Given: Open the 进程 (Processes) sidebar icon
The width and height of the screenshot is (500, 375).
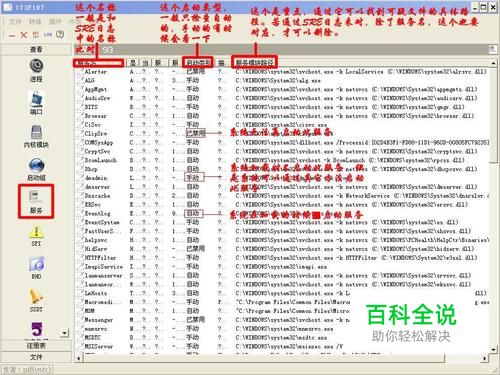Looking at the screenshot, I should (36, 70).
